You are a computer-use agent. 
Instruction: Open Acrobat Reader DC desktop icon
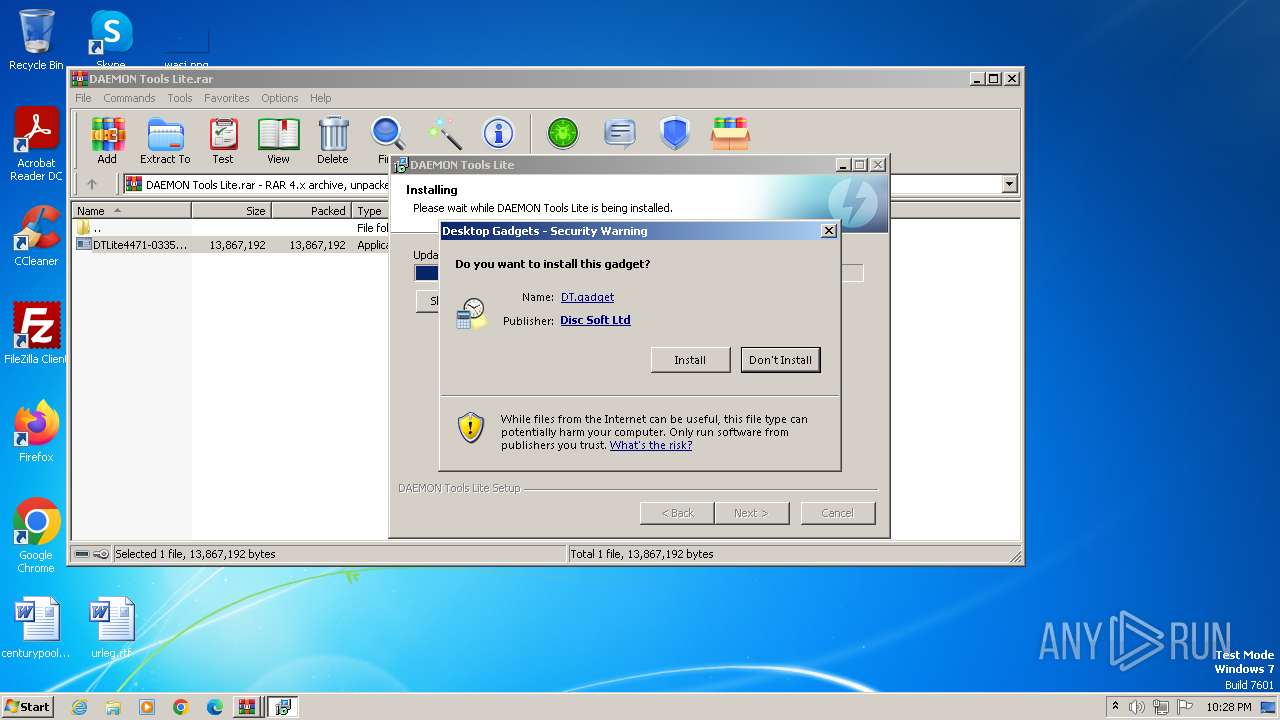pyautogui.click(x=36, y=145)
